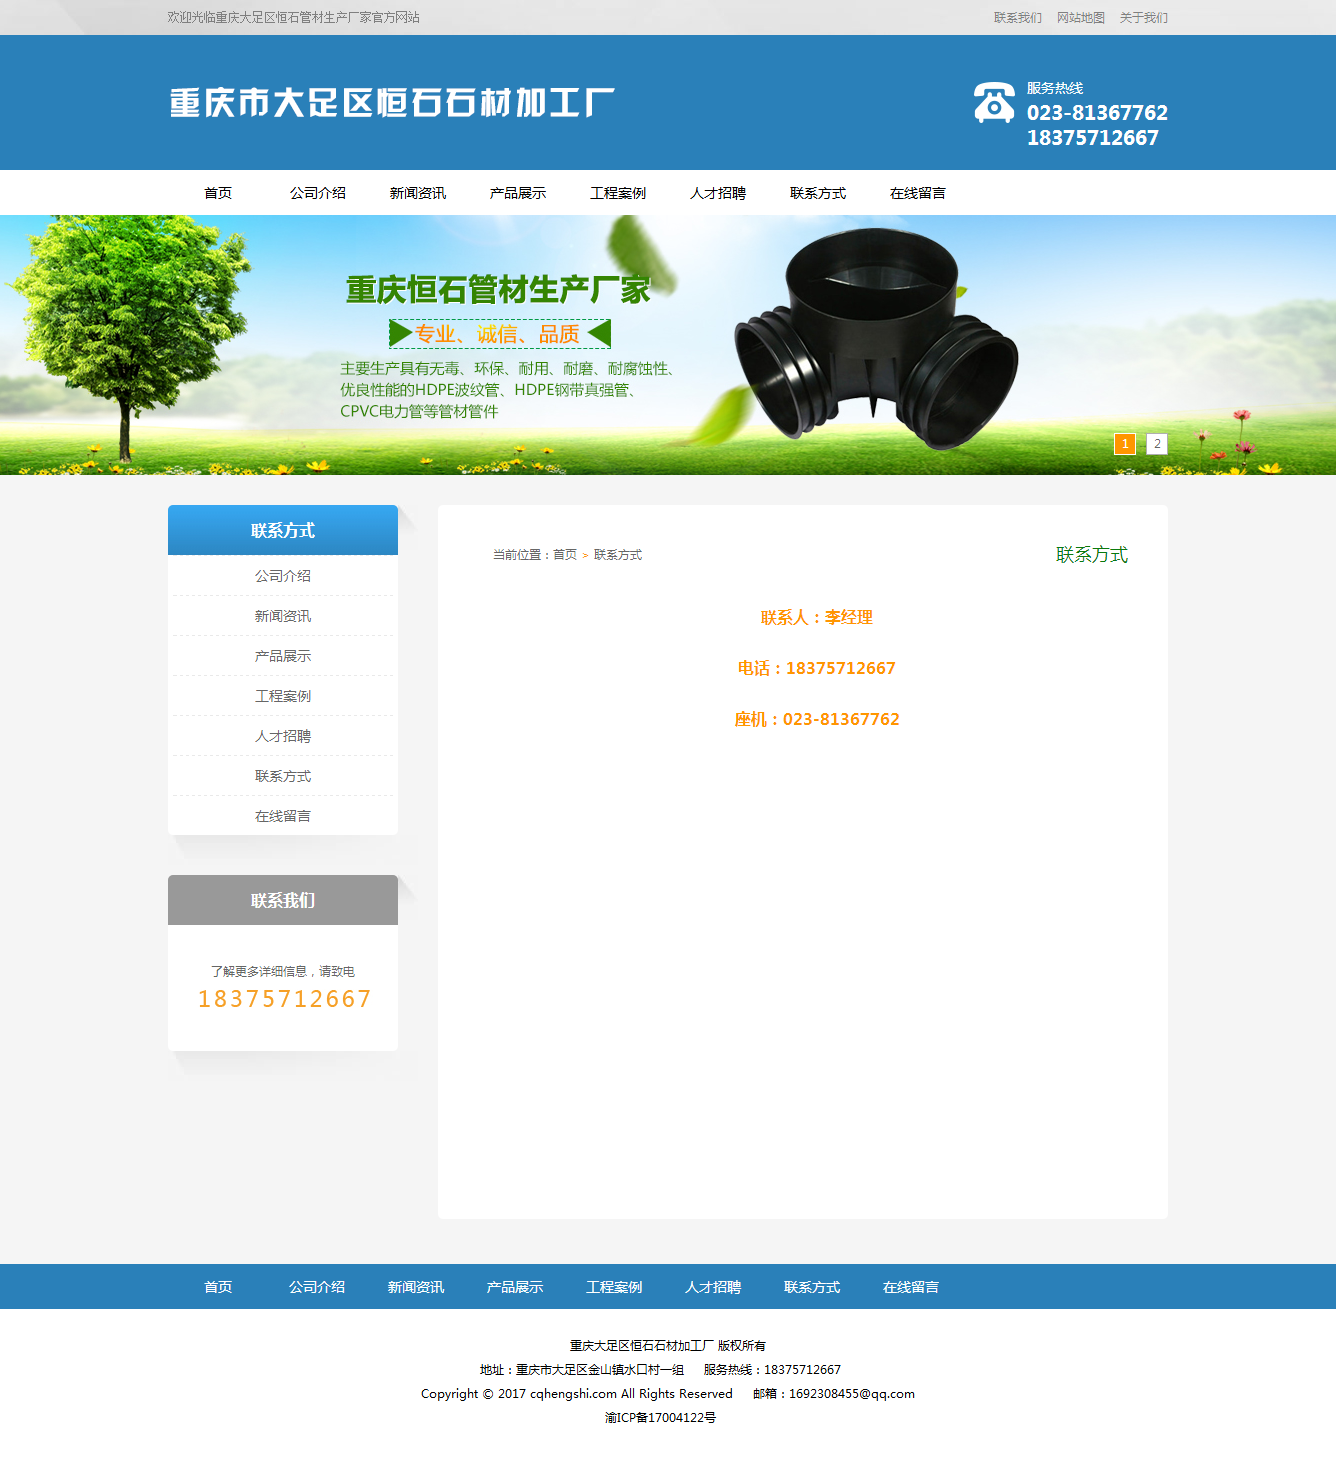This screenshot has height=1480, width=1336.
Task: Switch to banner slide 2
Action: point(1156,444)
